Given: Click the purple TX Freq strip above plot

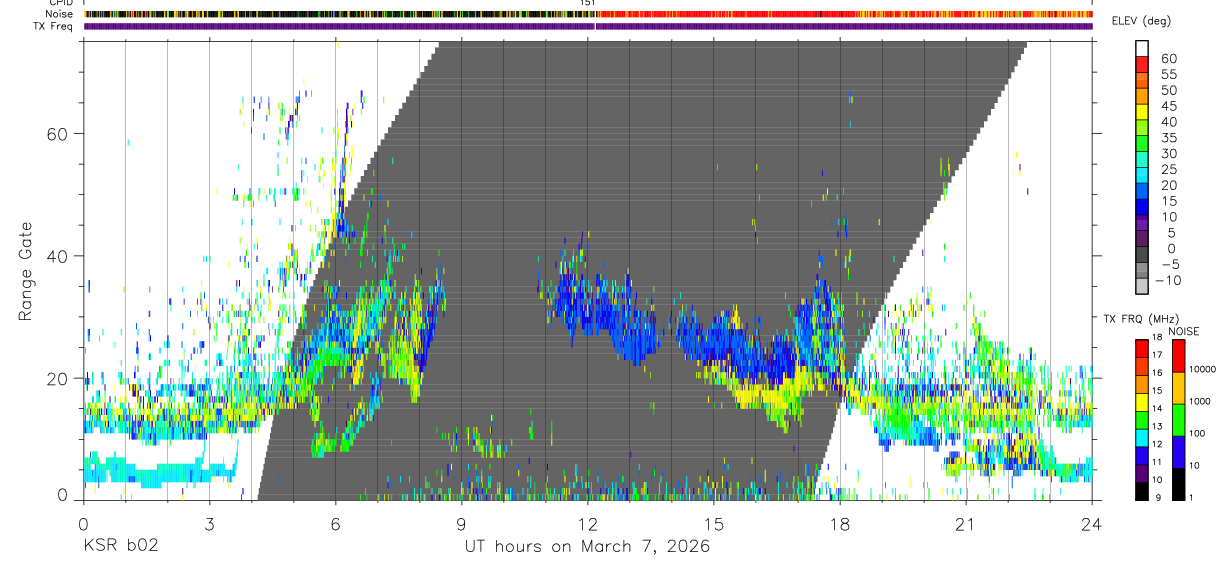Looking at the screenshot, I should click(588, 26).
